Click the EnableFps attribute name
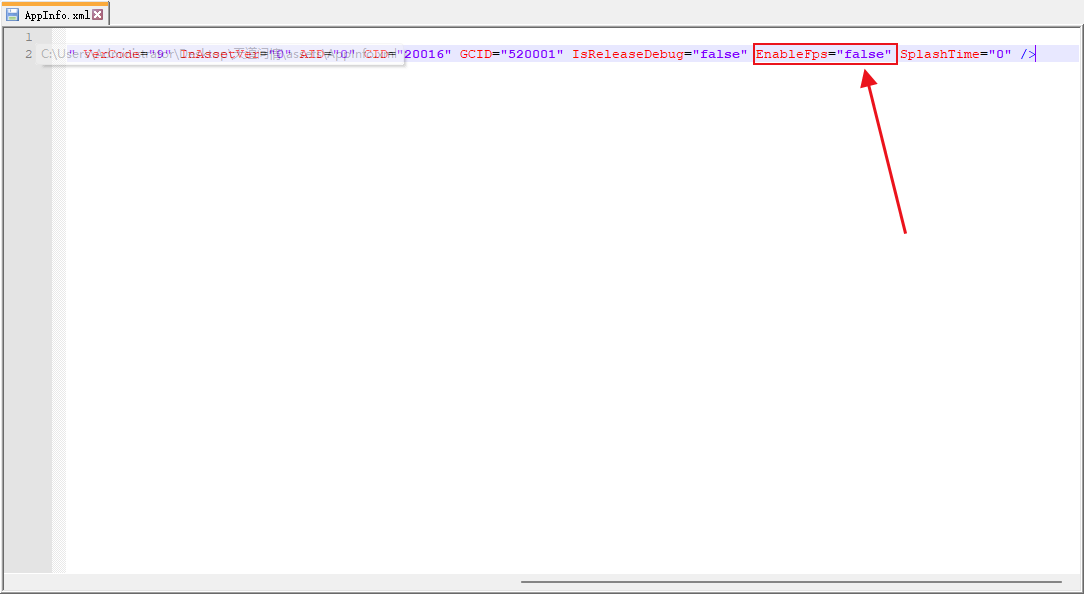The image size is (1084, 594). pos(791,54)
